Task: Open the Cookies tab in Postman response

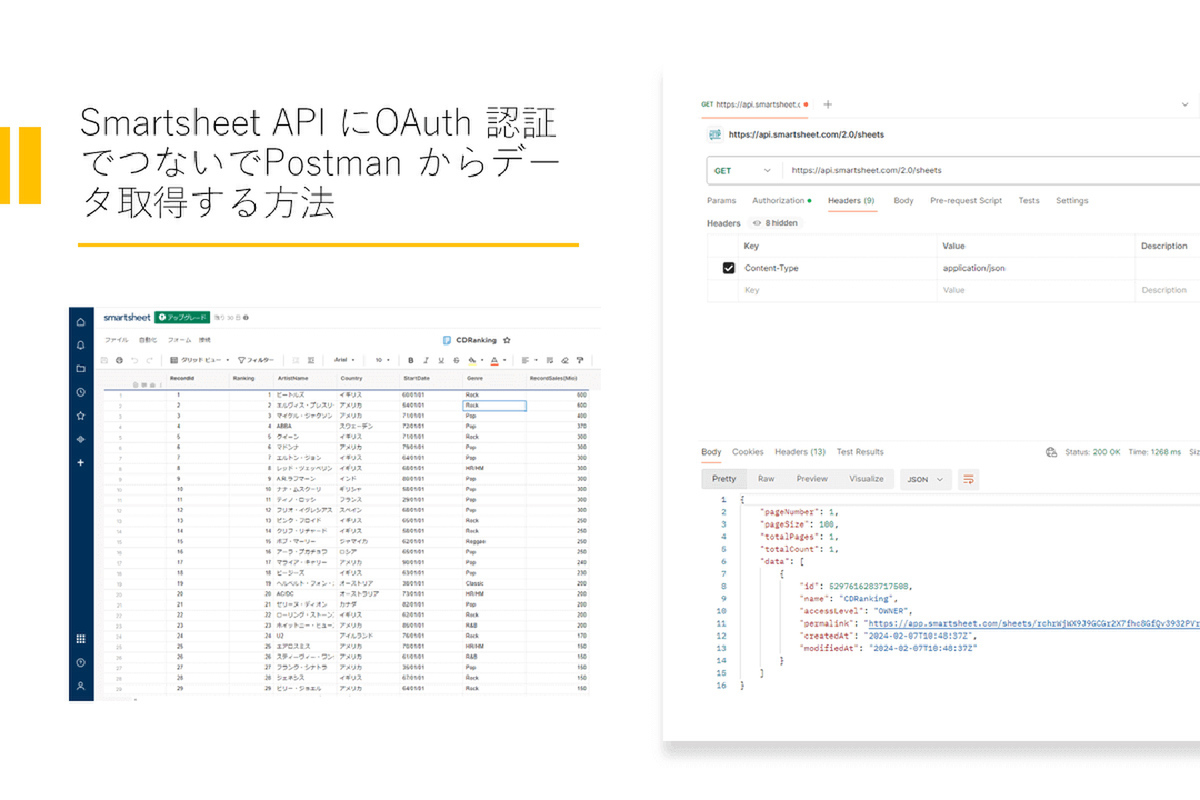Action: pyautogui.click(x=747, y=452)
